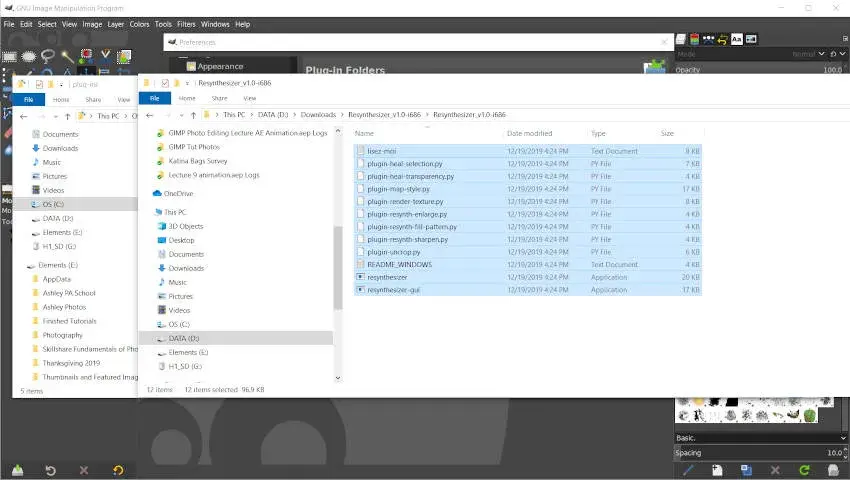
Task: Open GIMP Windows menu
Action: [215, 24]
